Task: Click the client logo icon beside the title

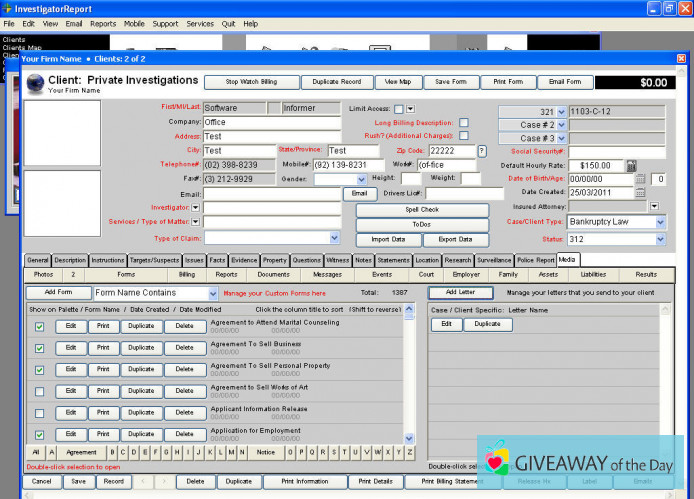Action: (35, 82)
